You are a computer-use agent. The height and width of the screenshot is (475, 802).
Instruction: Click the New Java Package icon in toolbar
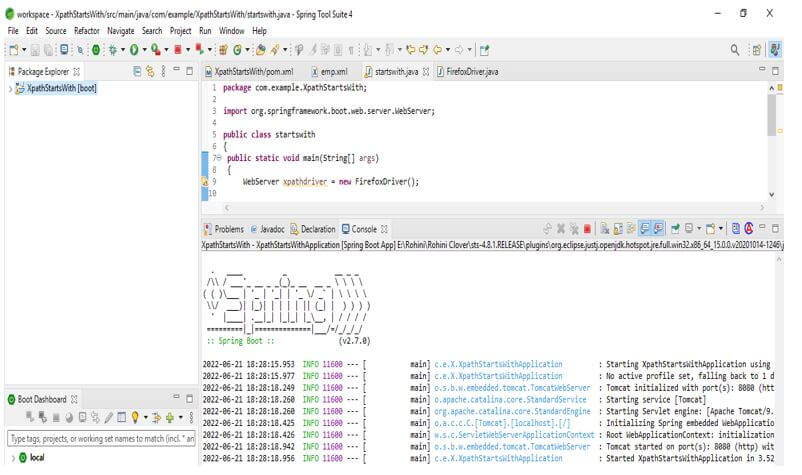pyautogui.click(x=223, y=50)
